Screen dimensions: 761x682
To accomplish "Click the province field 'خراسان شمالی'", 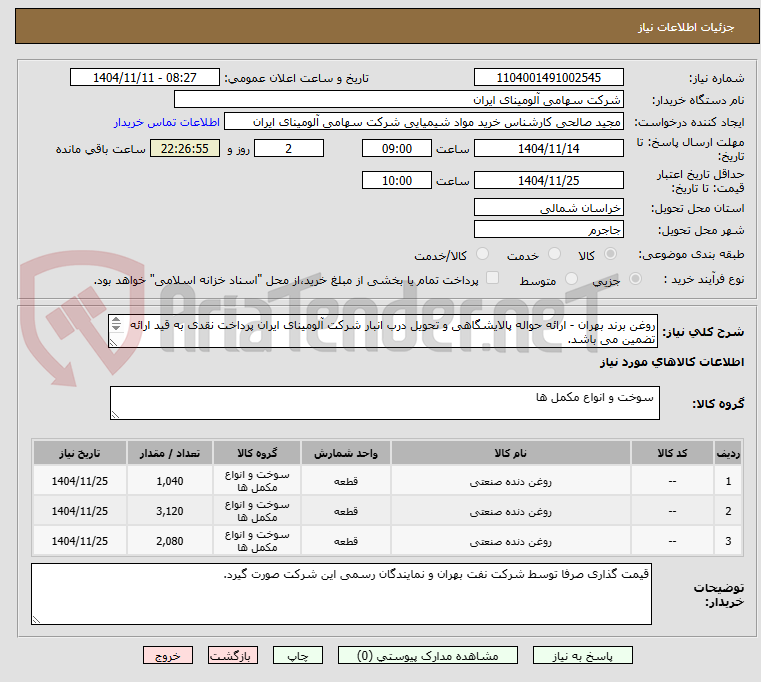I will [548, 208].
